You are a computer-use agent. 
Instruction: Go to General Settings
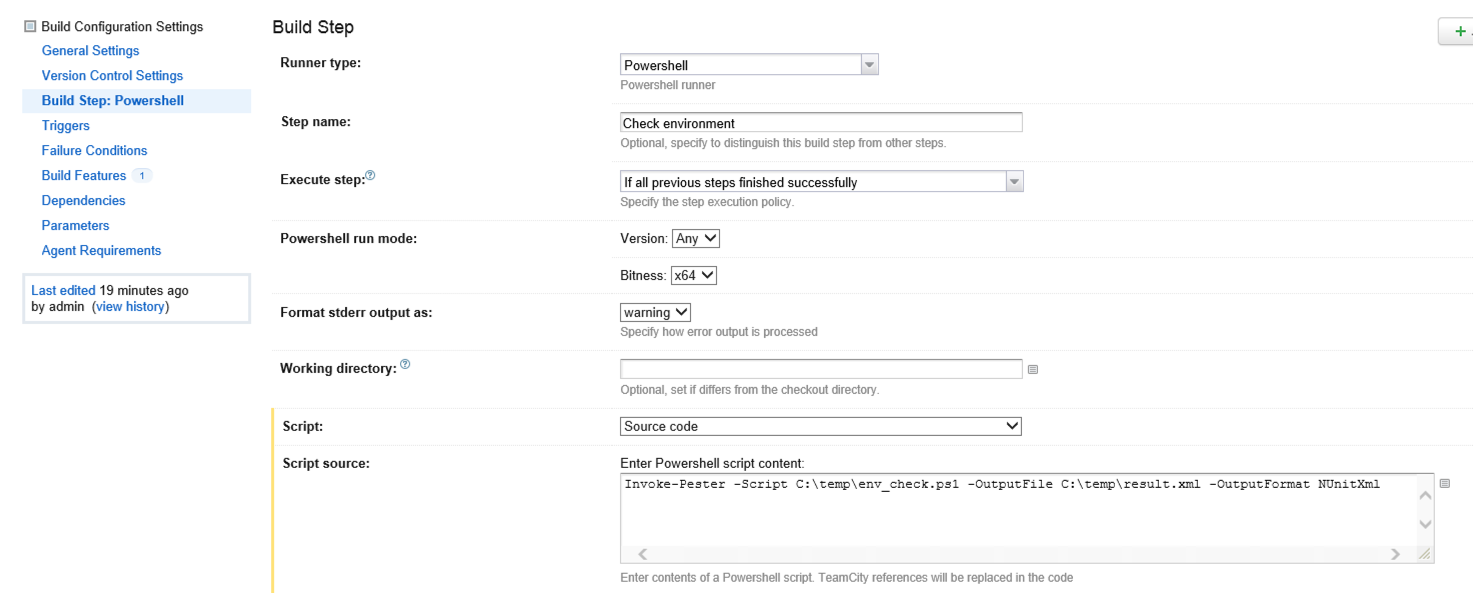(90, 51)
